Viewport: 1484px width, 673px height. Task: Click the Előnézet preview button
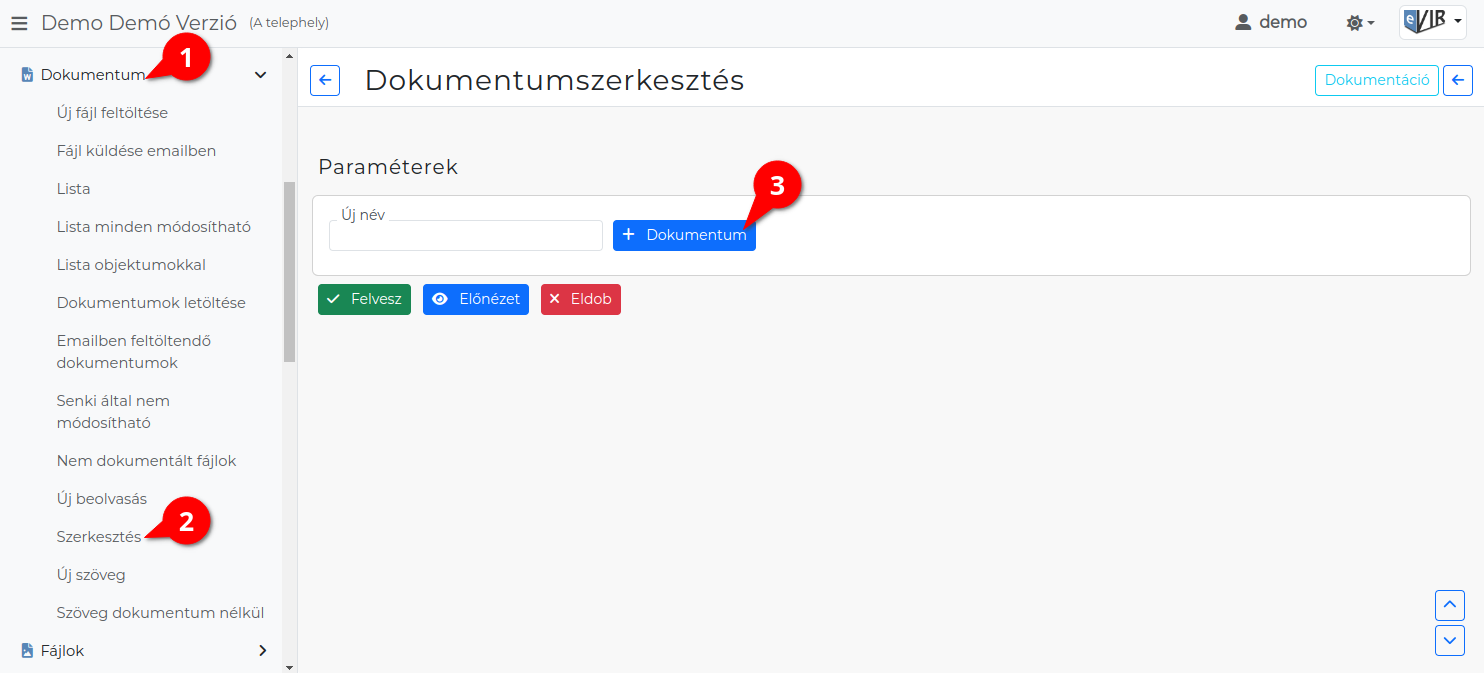(475, 299)
